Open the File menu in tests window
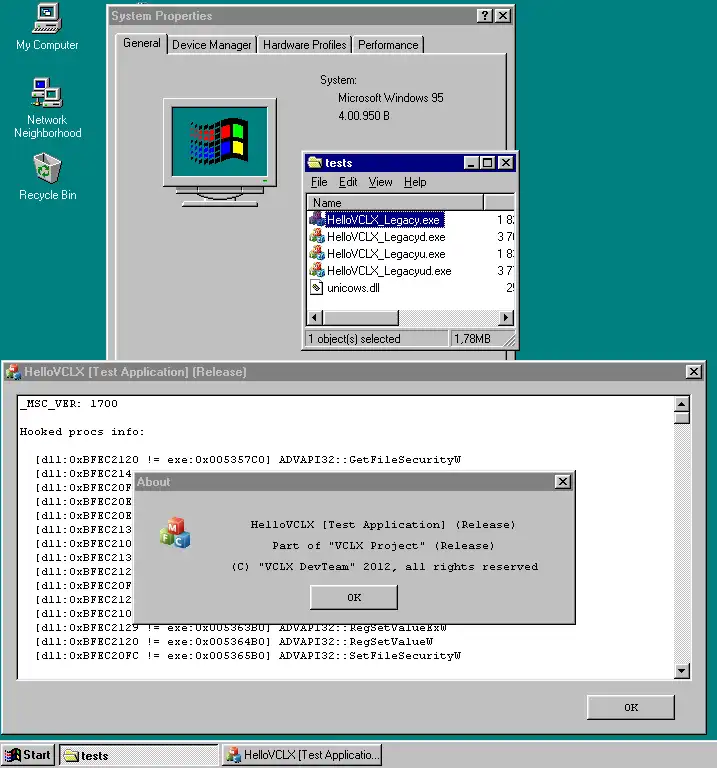This screenshot has height=768, width=717. coord(319,182)
